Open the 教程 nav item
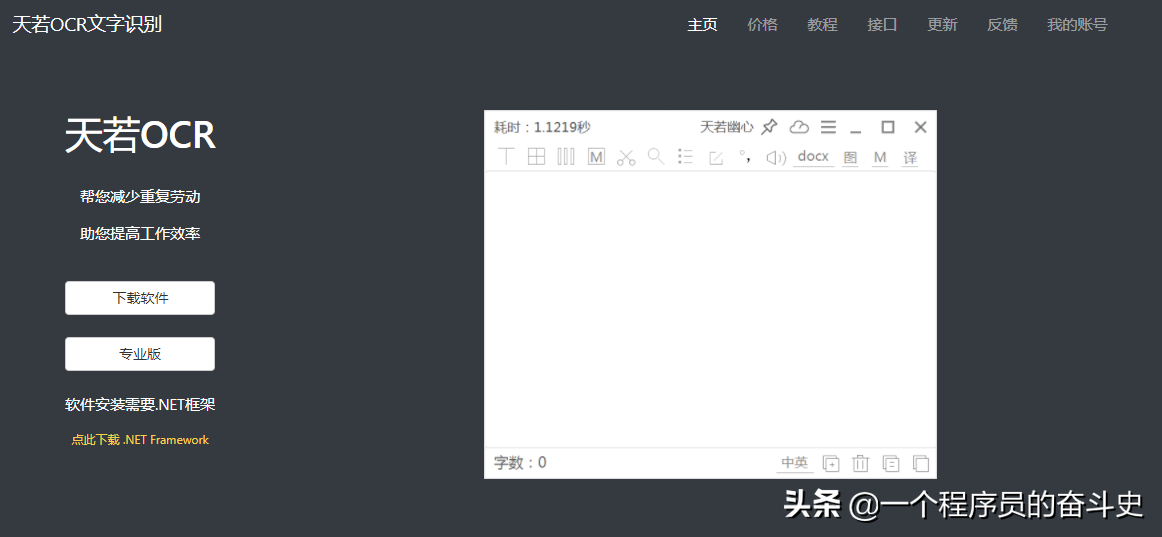Screen dimensions: 1162x537 click(823, 24)
